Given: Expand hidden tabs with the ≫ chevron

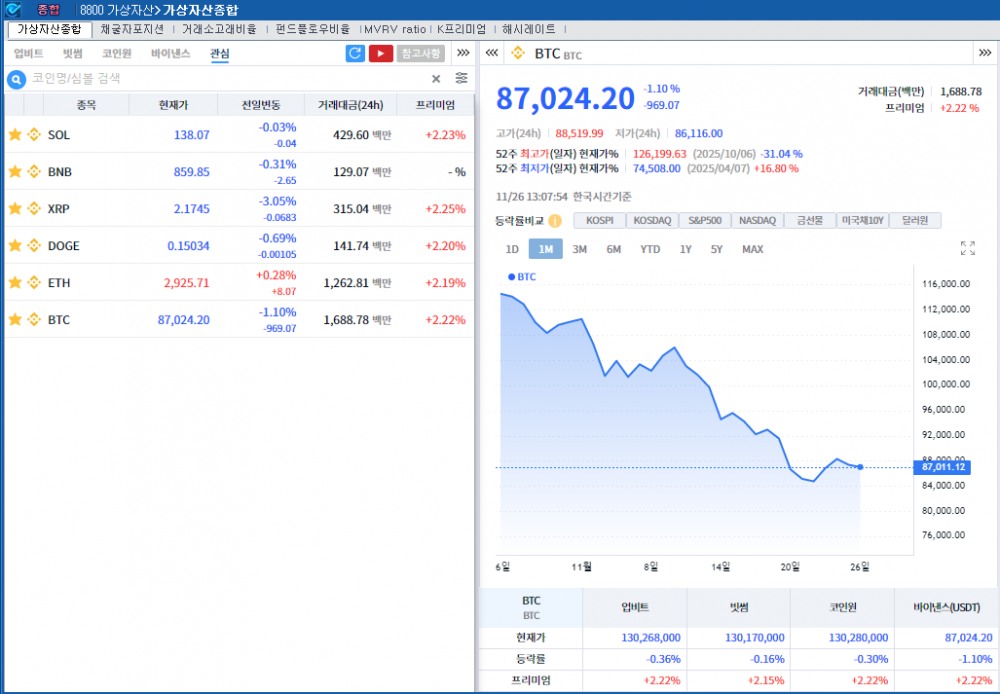Looking at the screenshot, I should click(x=462, y=53).
